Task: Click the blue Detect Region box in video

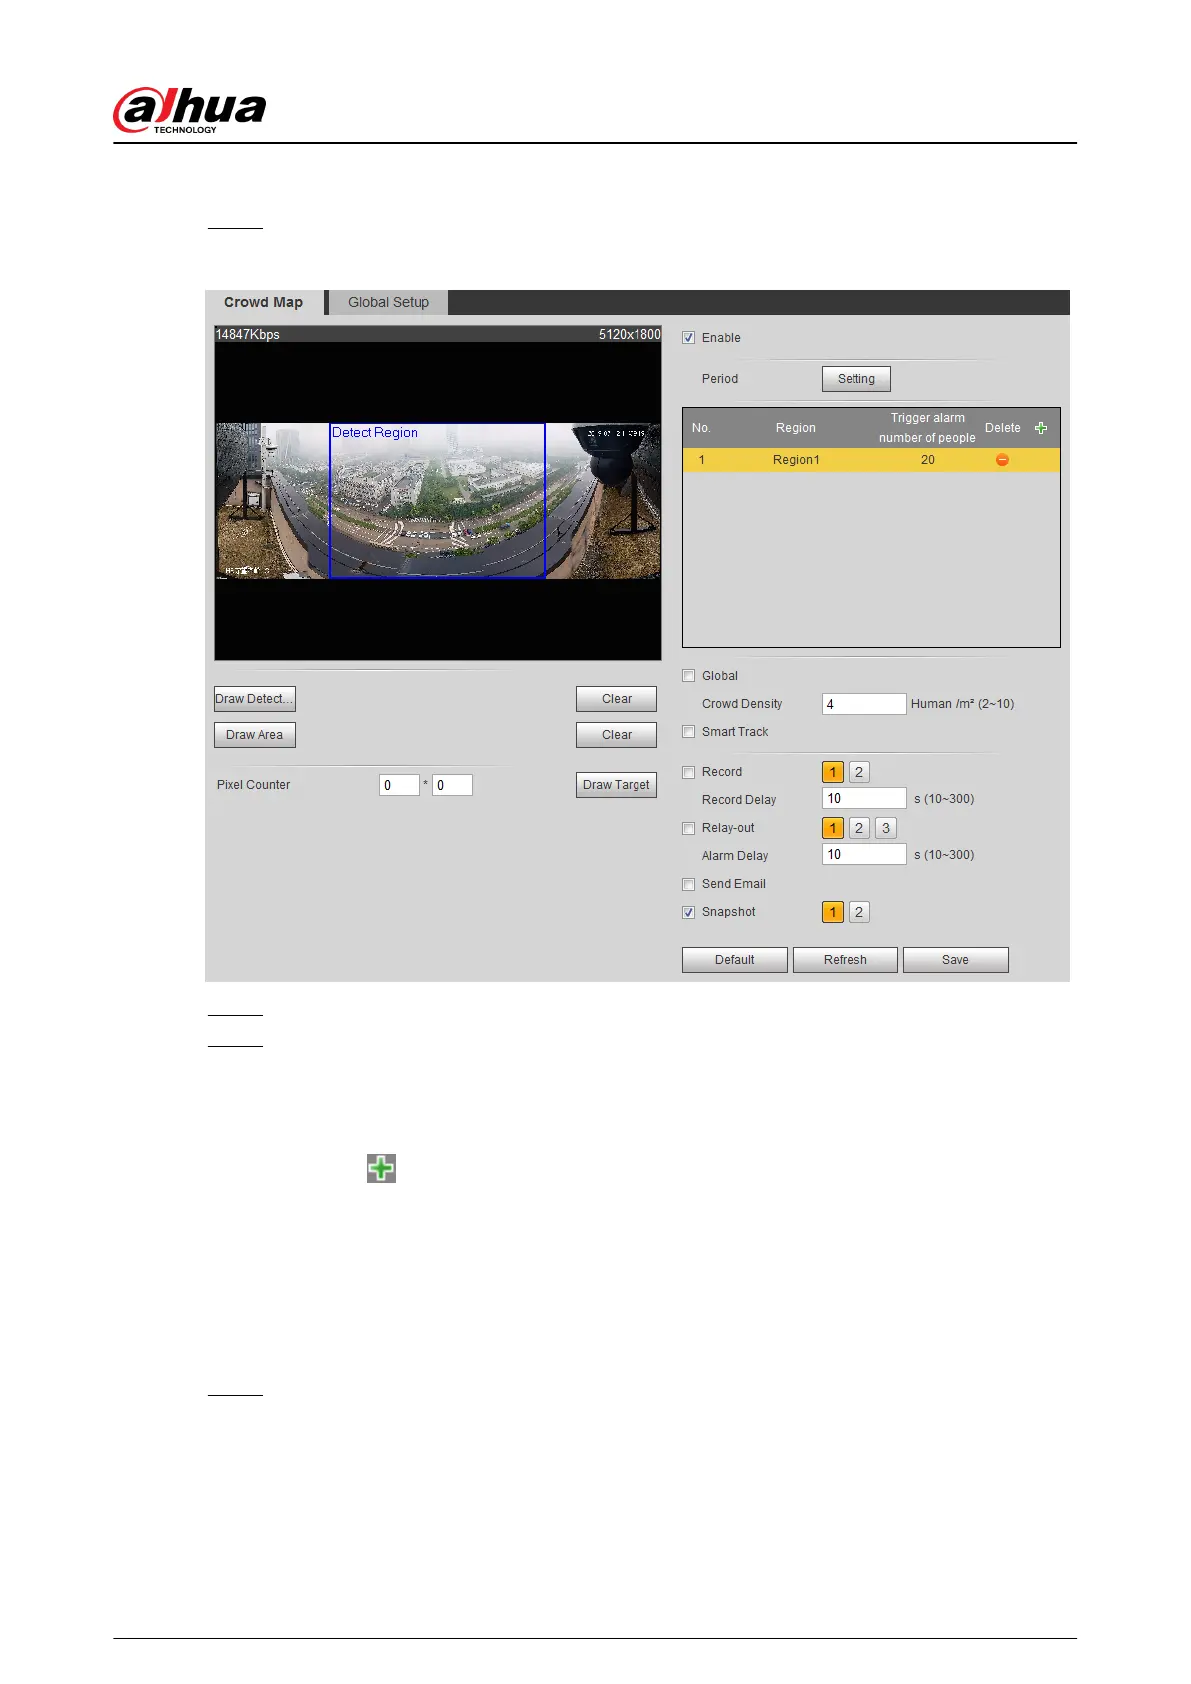Action: pyautogui.click(x=437, y=500)
